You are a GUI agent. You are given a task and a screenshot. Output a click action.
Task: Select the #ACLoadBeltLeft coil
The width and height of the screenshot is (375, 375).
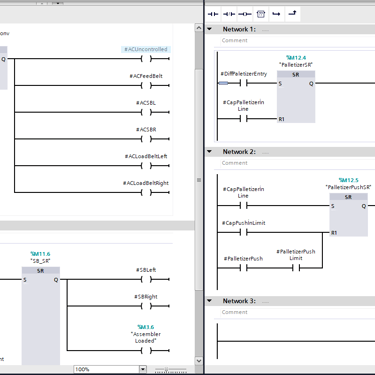(146, 165)
